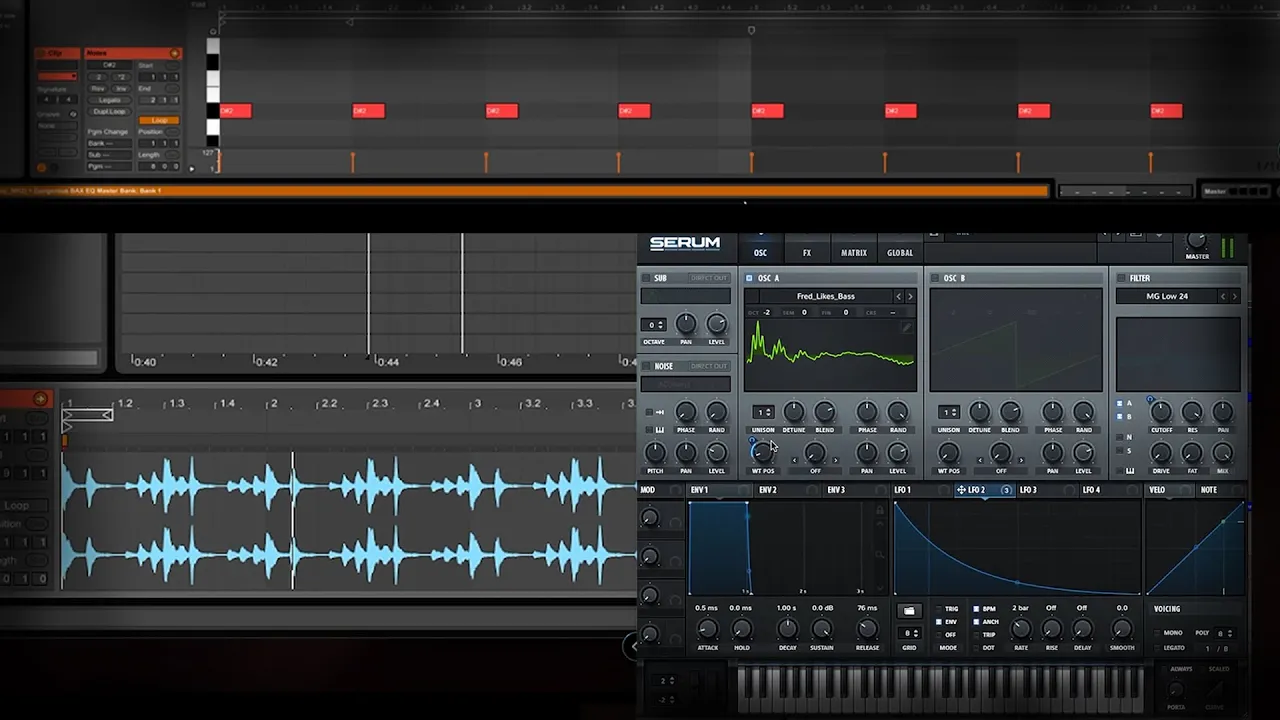
Task: Toggle filter routing checkbox B
Action: pyautogui.click(x=1119, y=416)
